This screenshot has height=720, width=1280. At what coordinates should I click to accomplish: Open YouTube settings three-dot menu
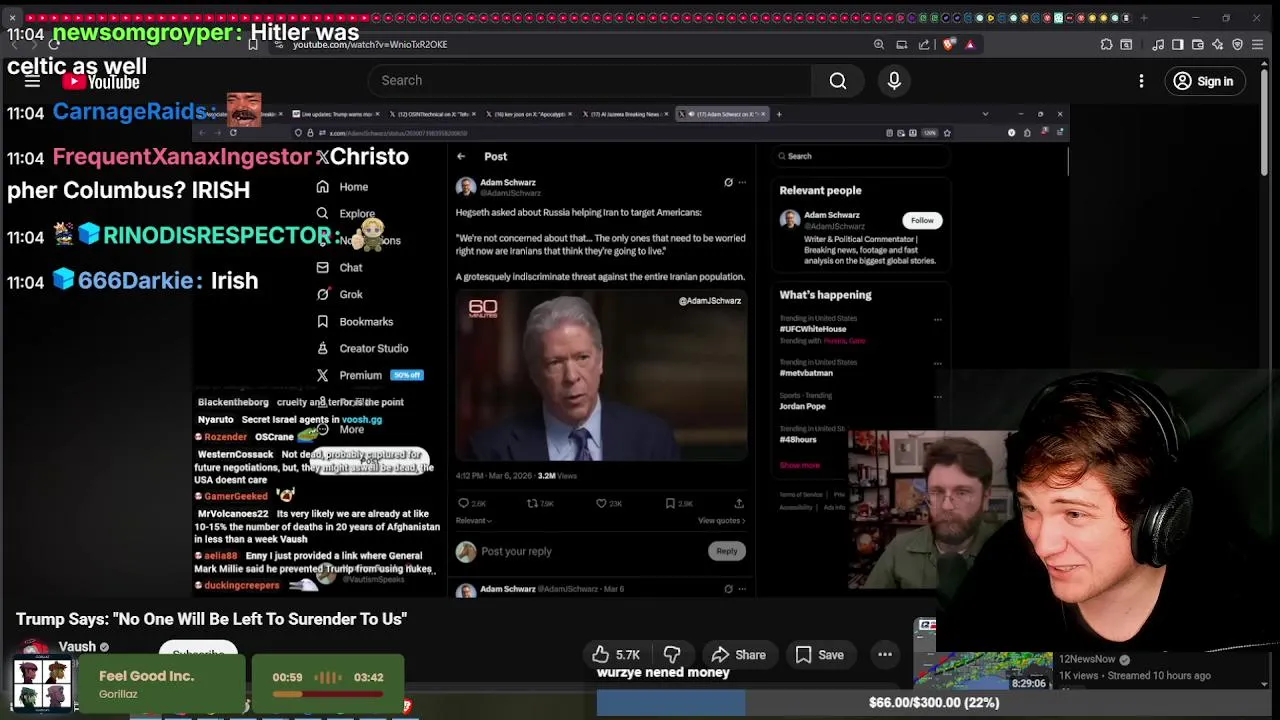click(1141, 81)
